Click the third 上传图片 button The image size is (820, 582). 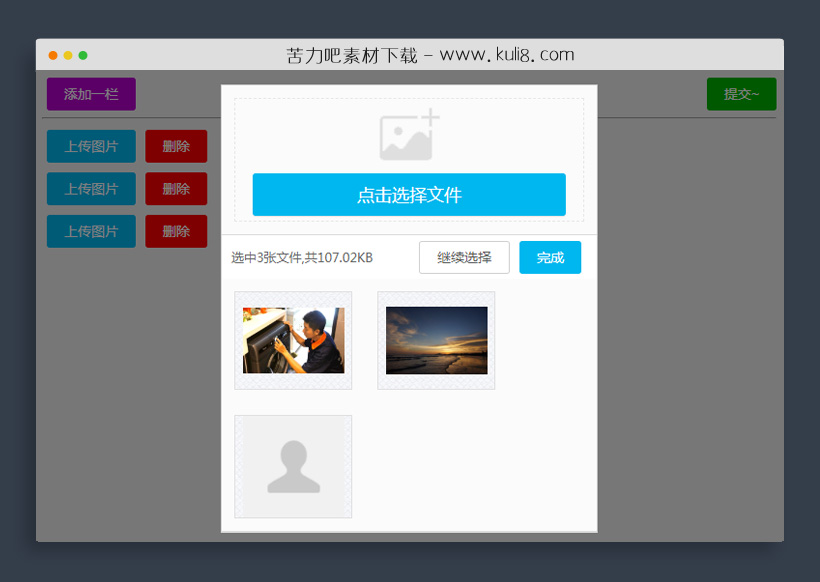pyautogui.click(x=91, y=231)
